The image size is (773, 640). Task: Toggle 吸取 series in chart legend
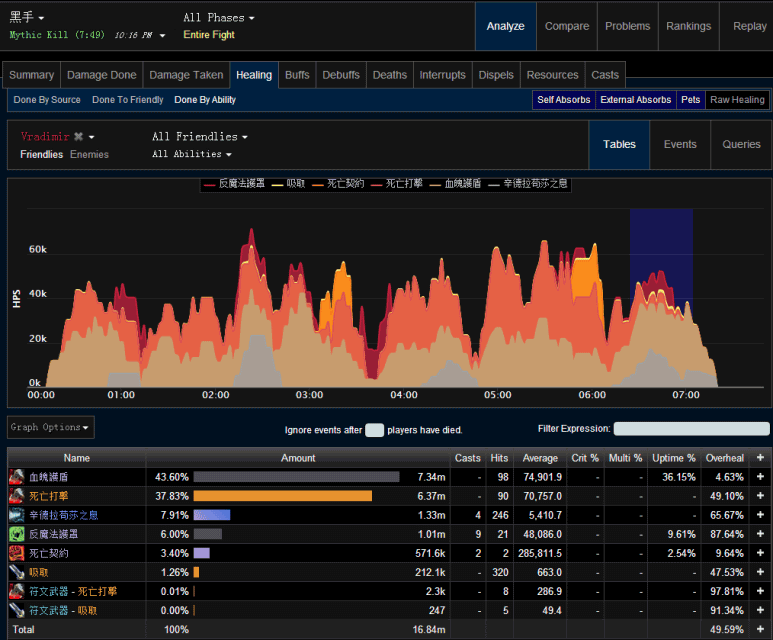click(x=288, y=184)
